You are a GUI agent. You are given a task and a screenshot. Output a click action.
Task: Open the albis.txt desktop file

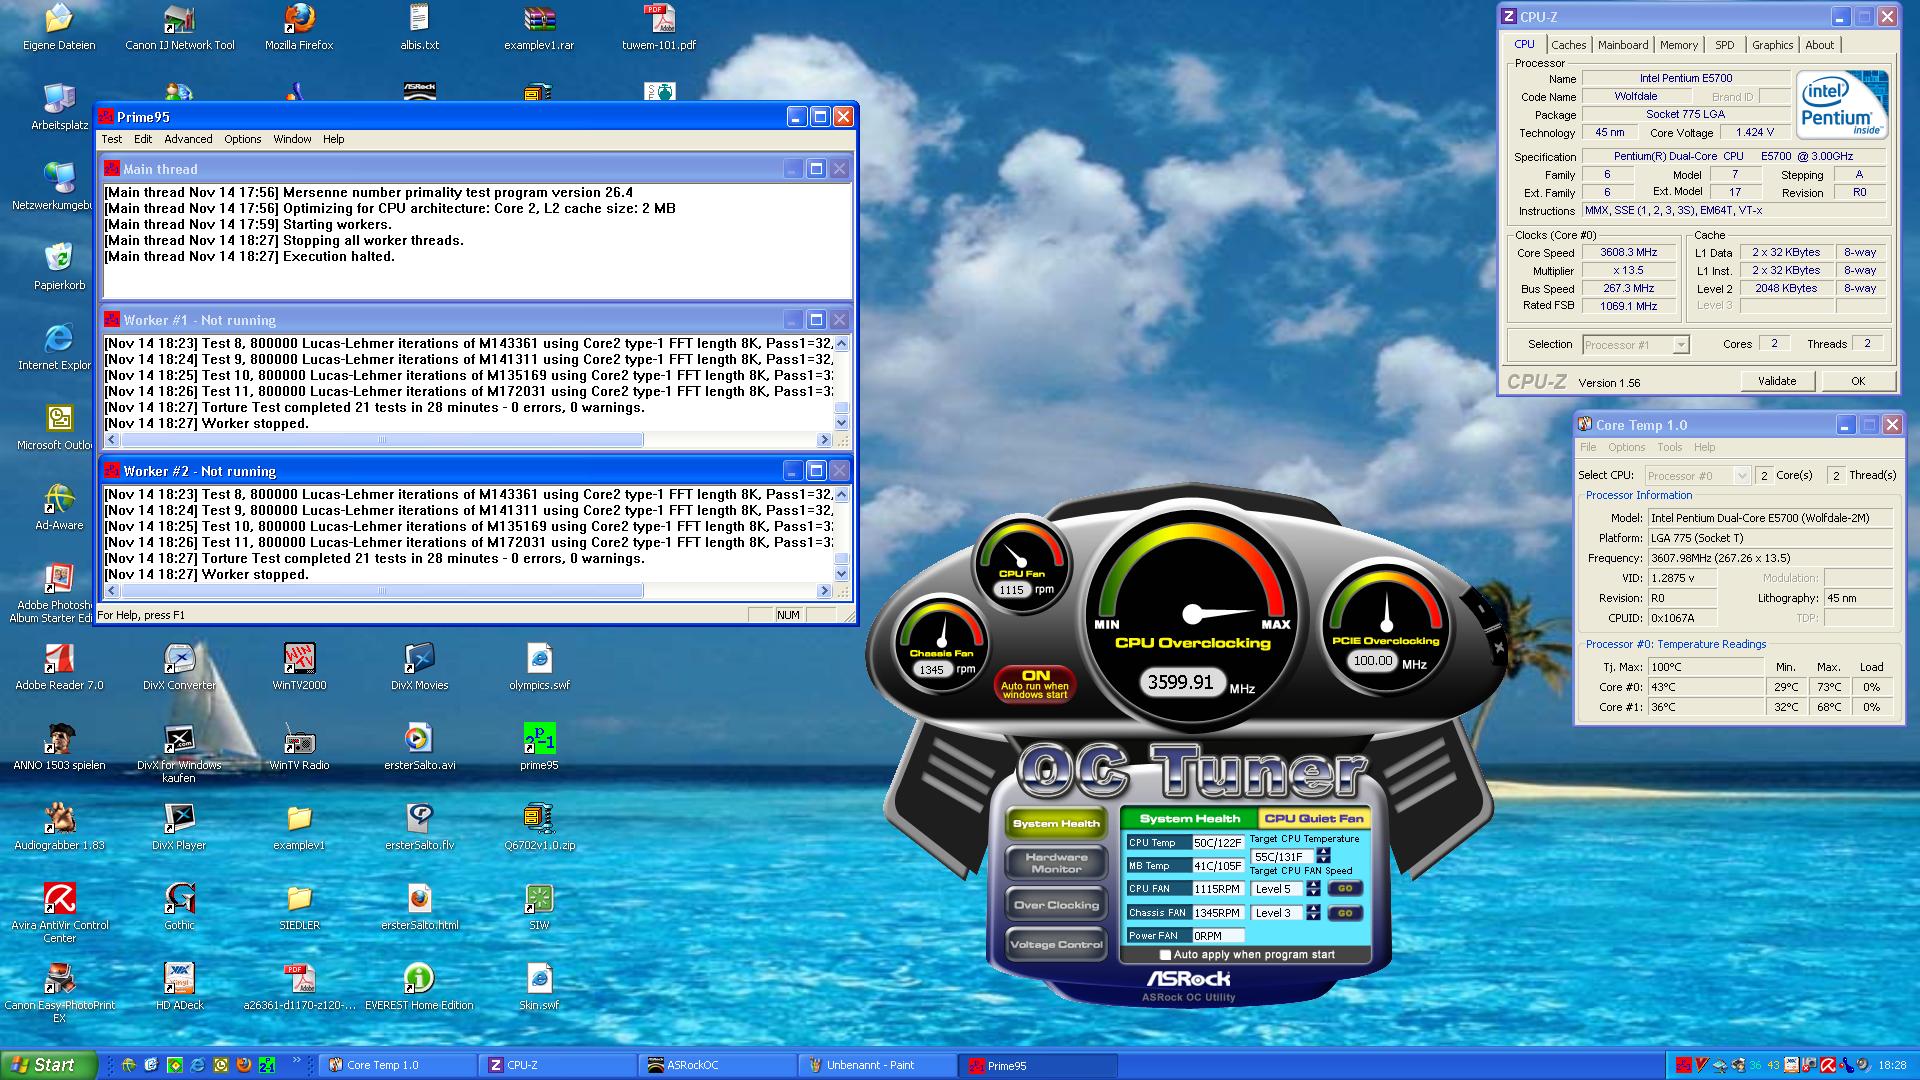tap(418, 26)
